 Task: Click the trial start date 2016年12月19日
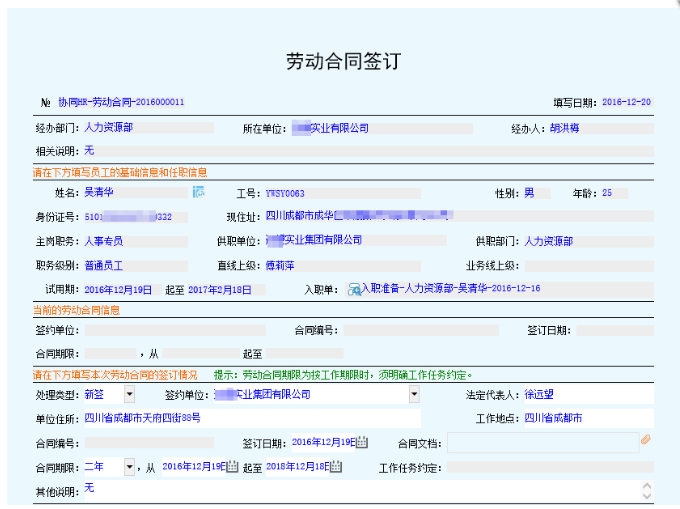tap(118, 290)
